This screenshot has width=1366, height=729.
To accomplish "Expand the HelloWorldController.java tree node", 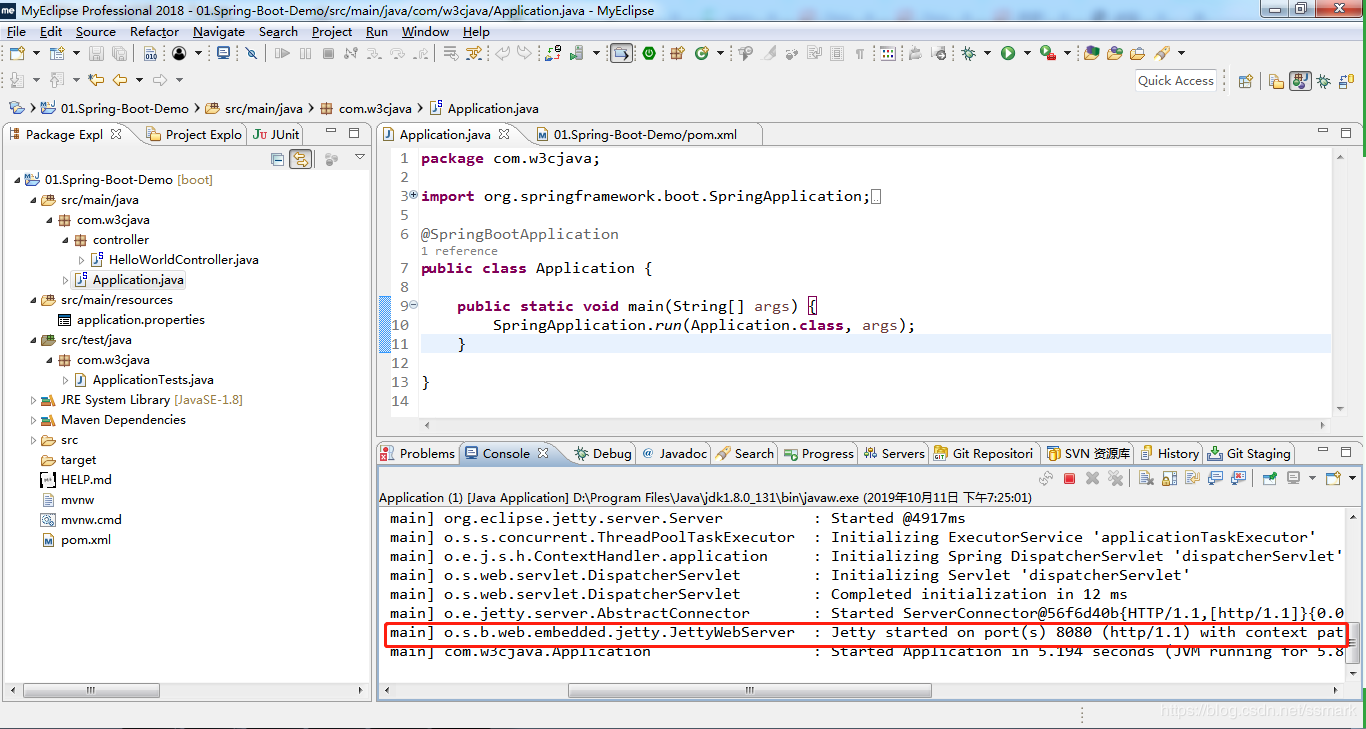I will tap(82, 260).
